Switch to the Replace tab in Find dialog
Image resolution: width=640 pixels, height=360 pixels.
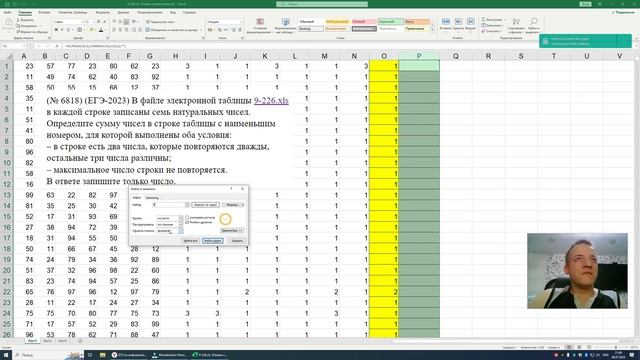pyautogui.click(x=152, y=198)
